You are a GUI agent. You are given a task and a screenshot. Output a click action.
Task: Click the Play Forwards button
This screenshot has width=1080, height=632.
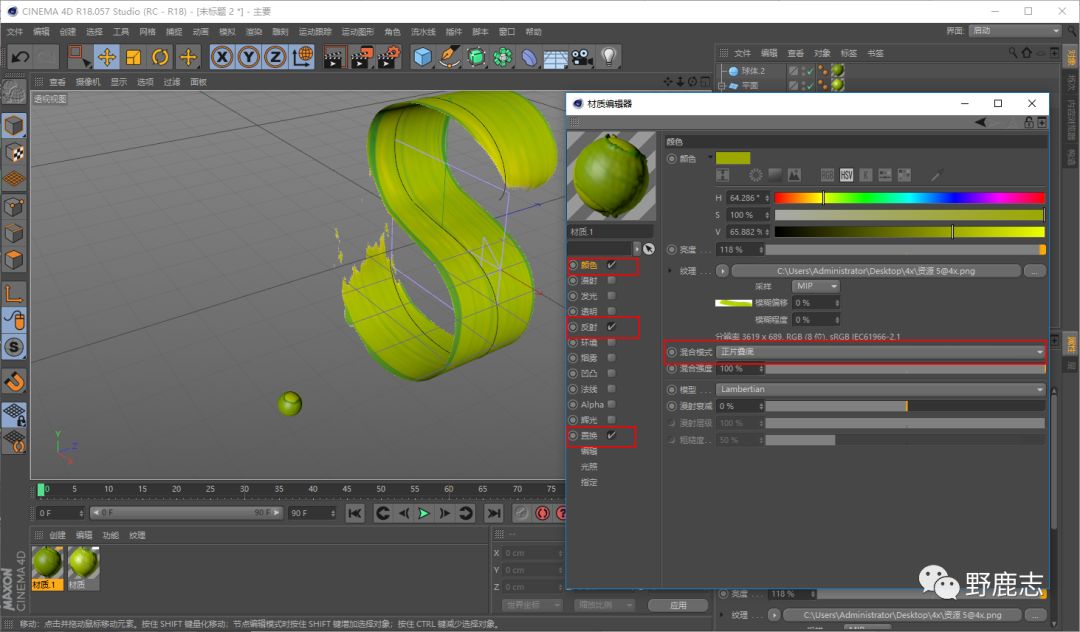tap(424, 513)
